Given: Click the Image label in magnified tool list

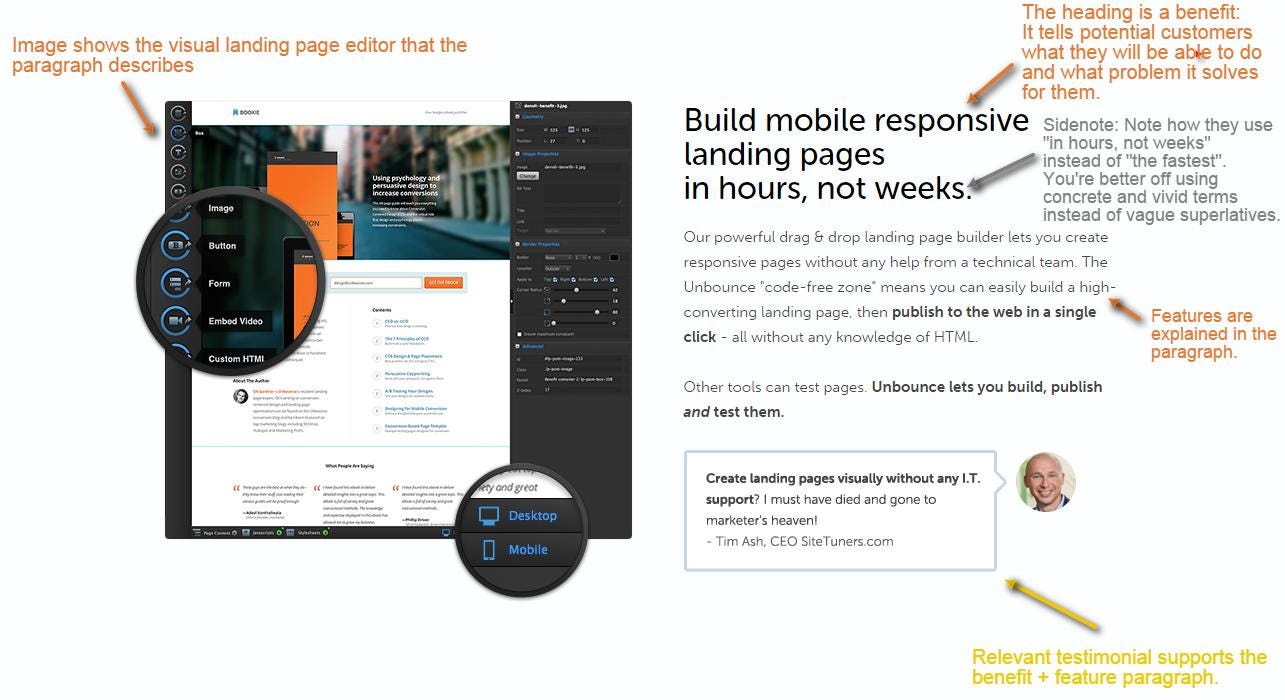Looking at the screenshot, I should click(221, 208).
